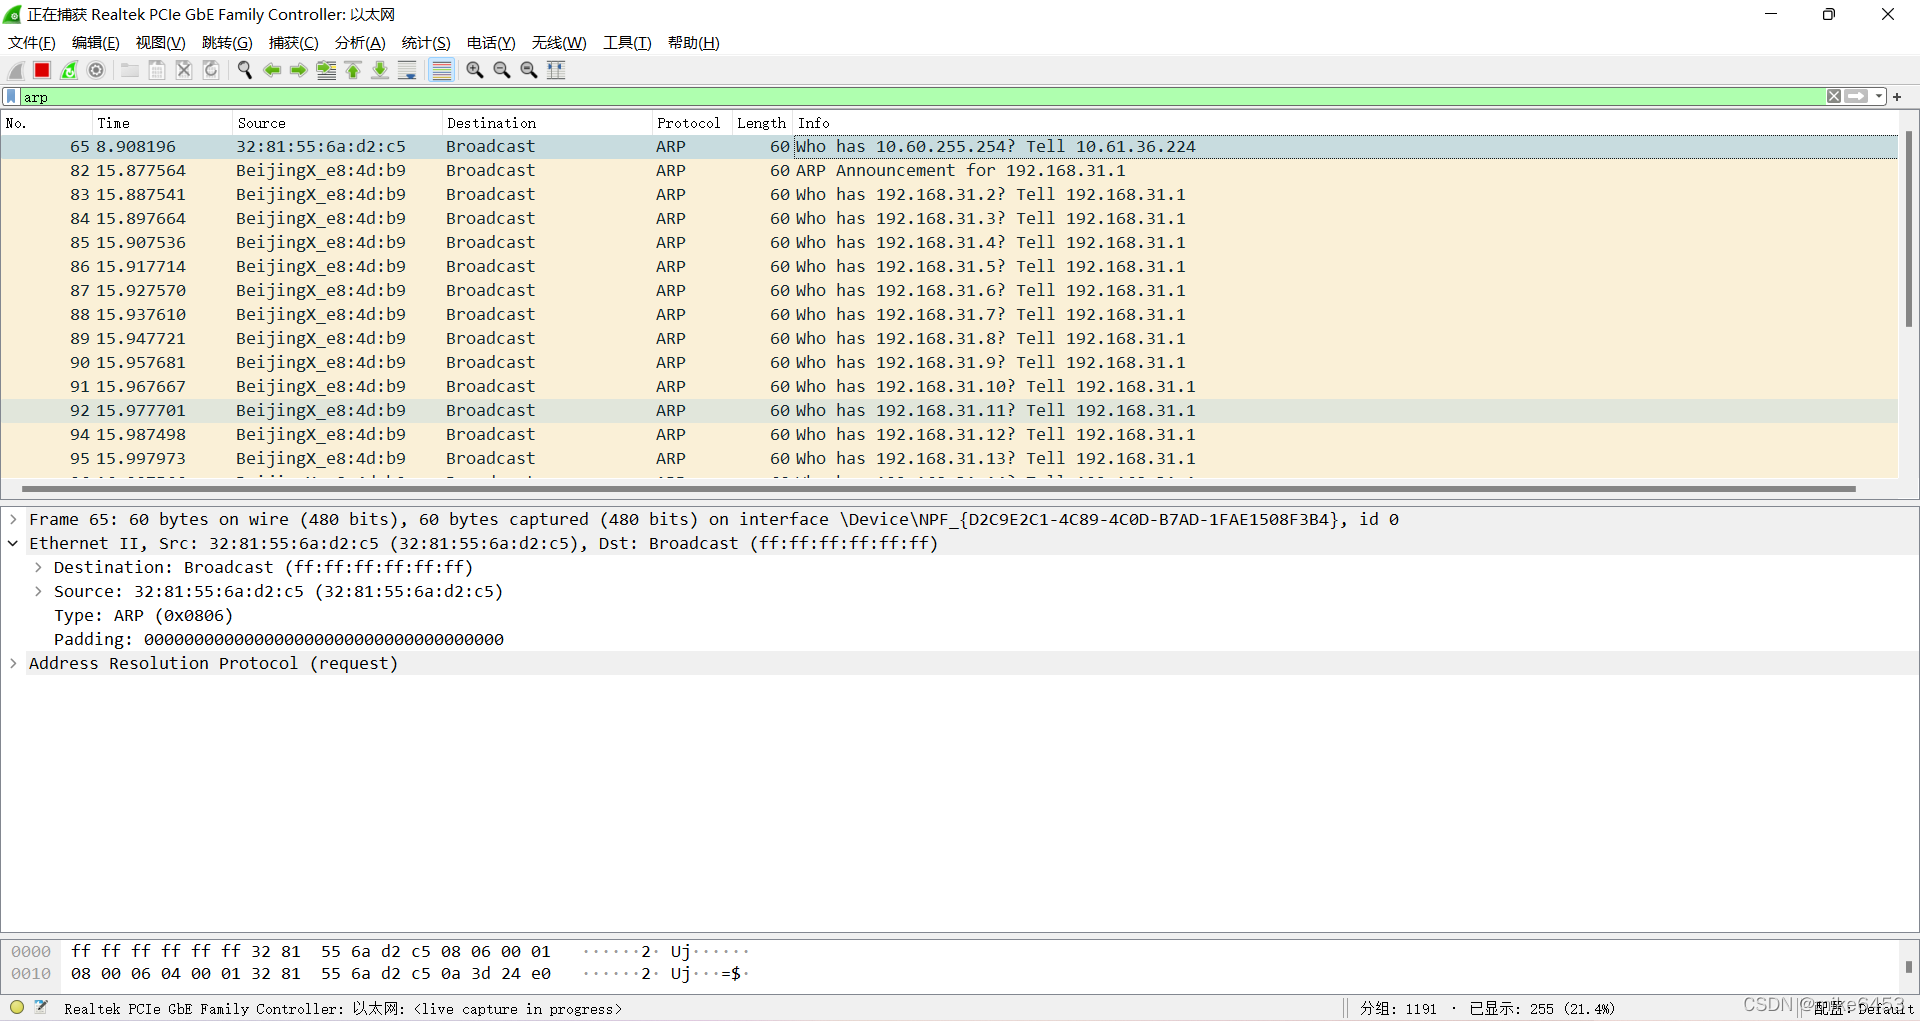Click the expert information status circle

17,1008
